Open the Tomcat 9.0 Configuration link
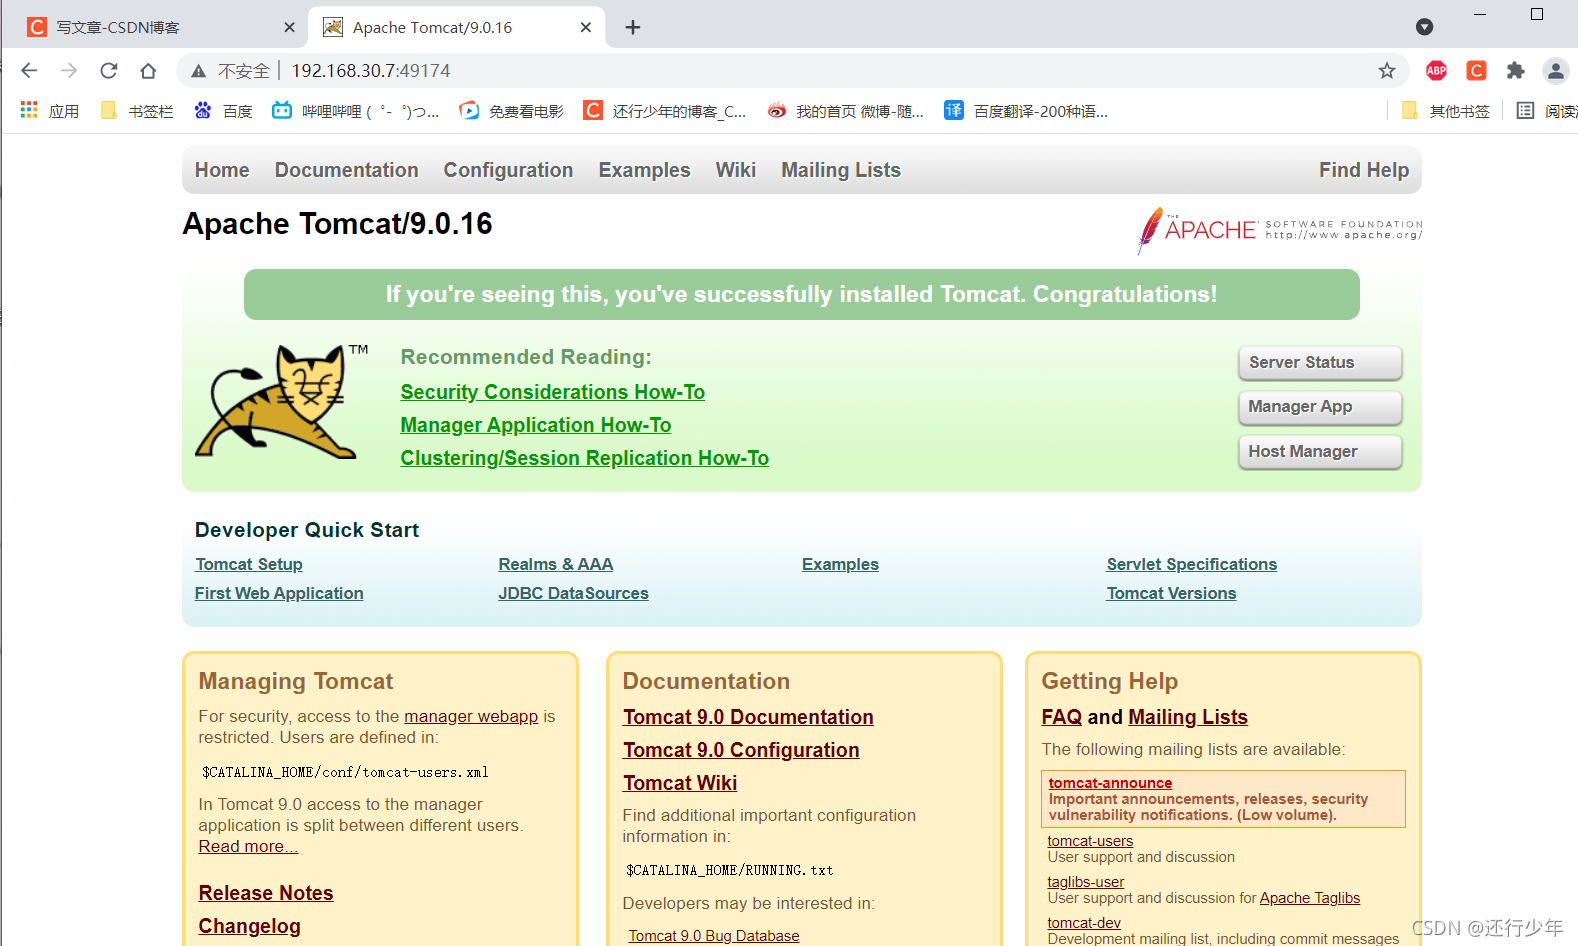The width and height of the screenshot is (1578, 946). click(741, 750)
